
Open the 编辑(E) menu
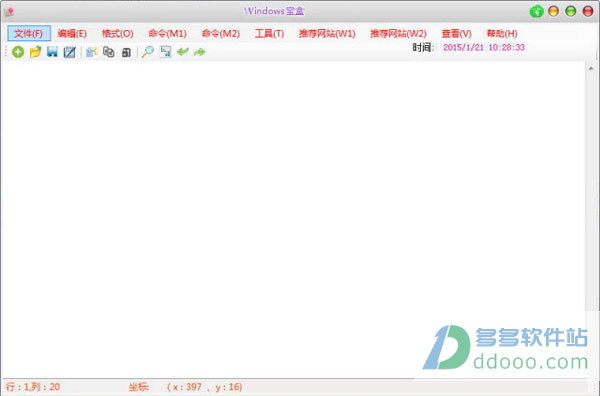72,34
